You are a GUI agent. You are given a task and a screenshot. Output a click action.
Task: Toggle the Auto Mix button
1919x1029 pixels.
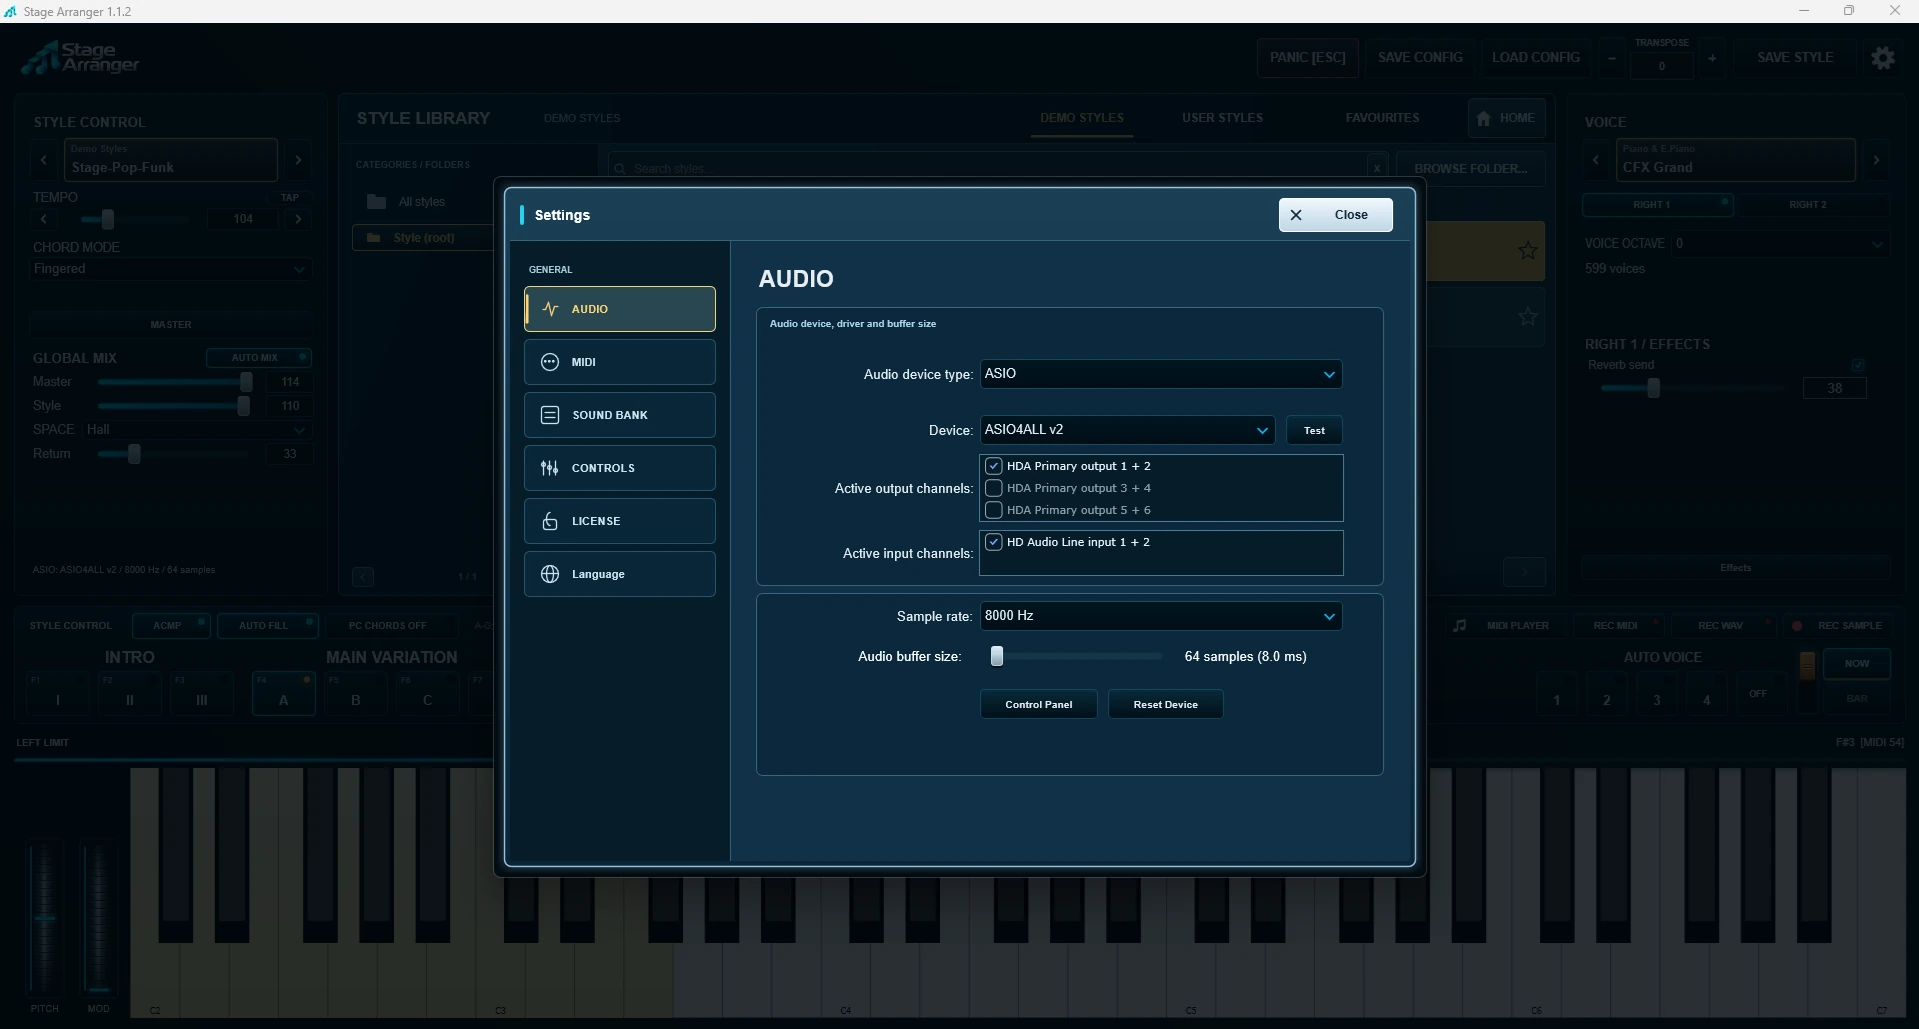tap(259, 358)
